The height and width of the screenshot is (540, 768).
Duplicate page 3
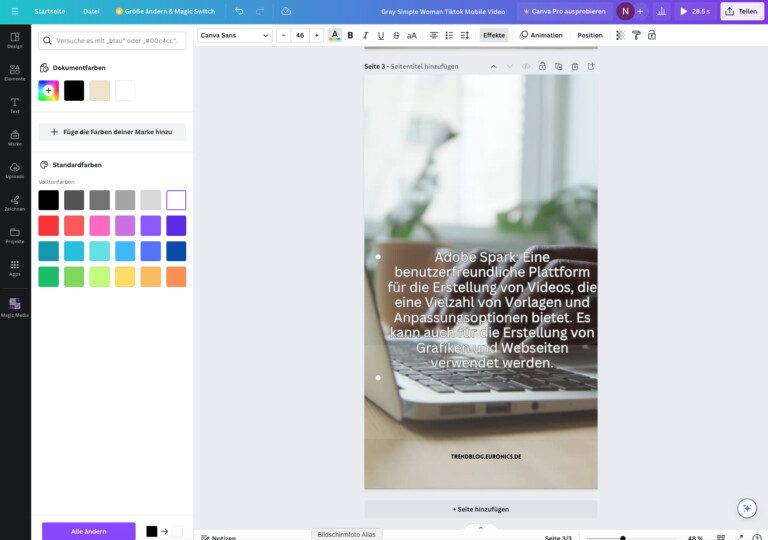[x=558, y=66]
